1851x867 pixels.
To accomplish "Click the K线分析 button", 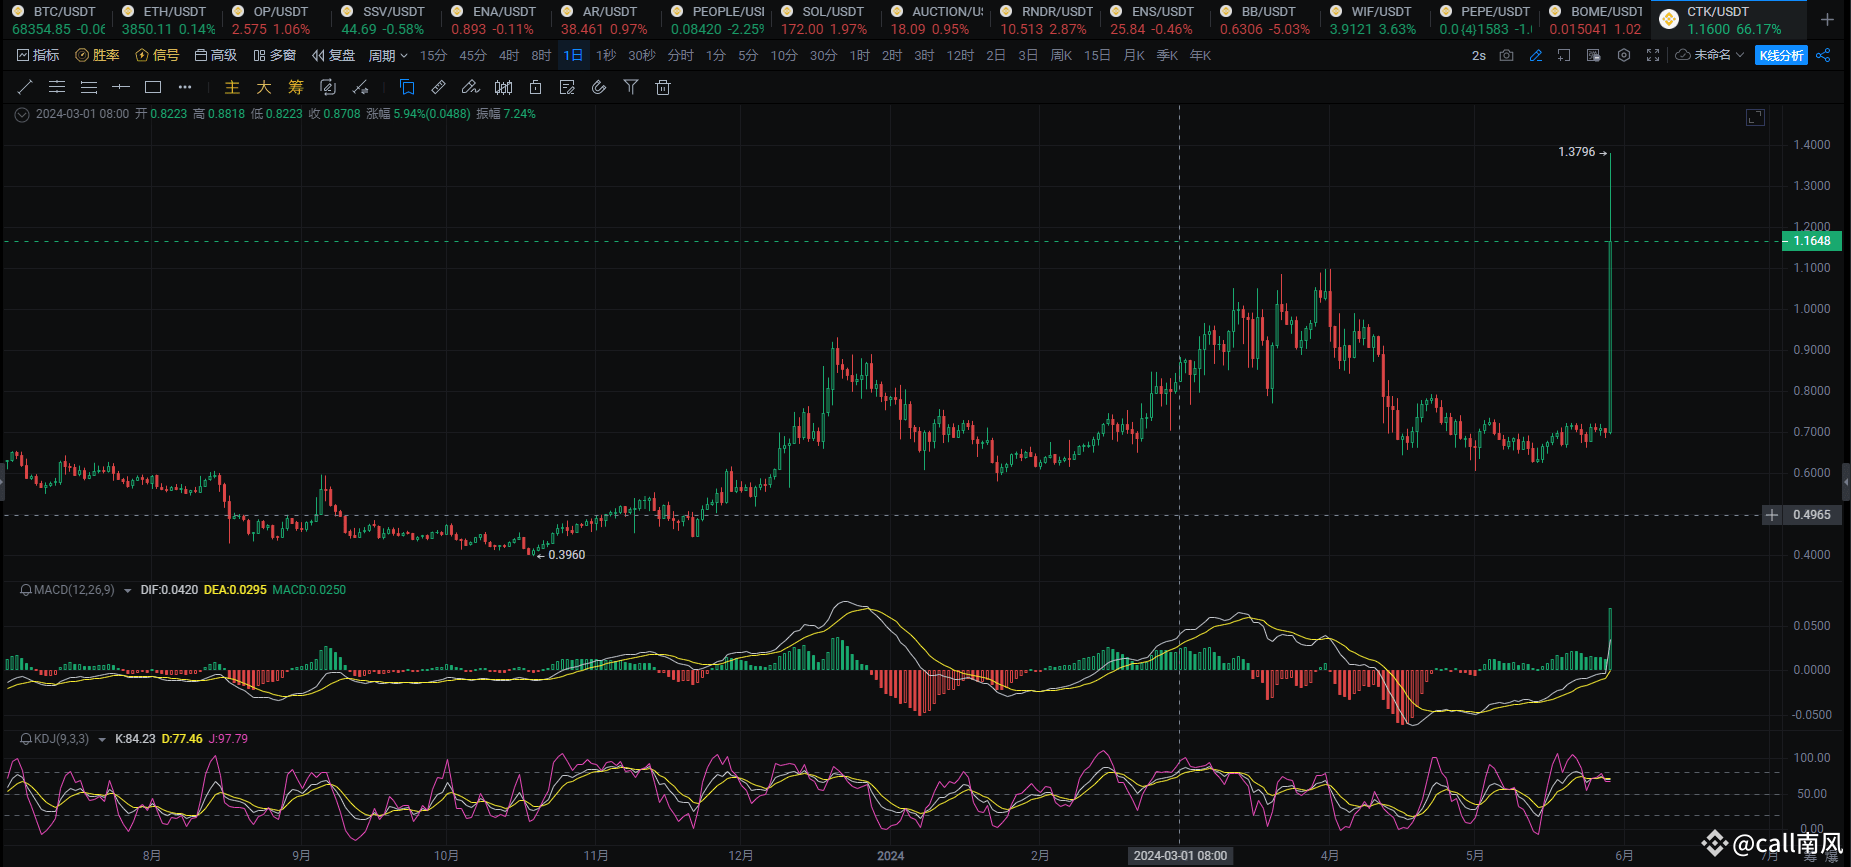I will [1781, 56].
